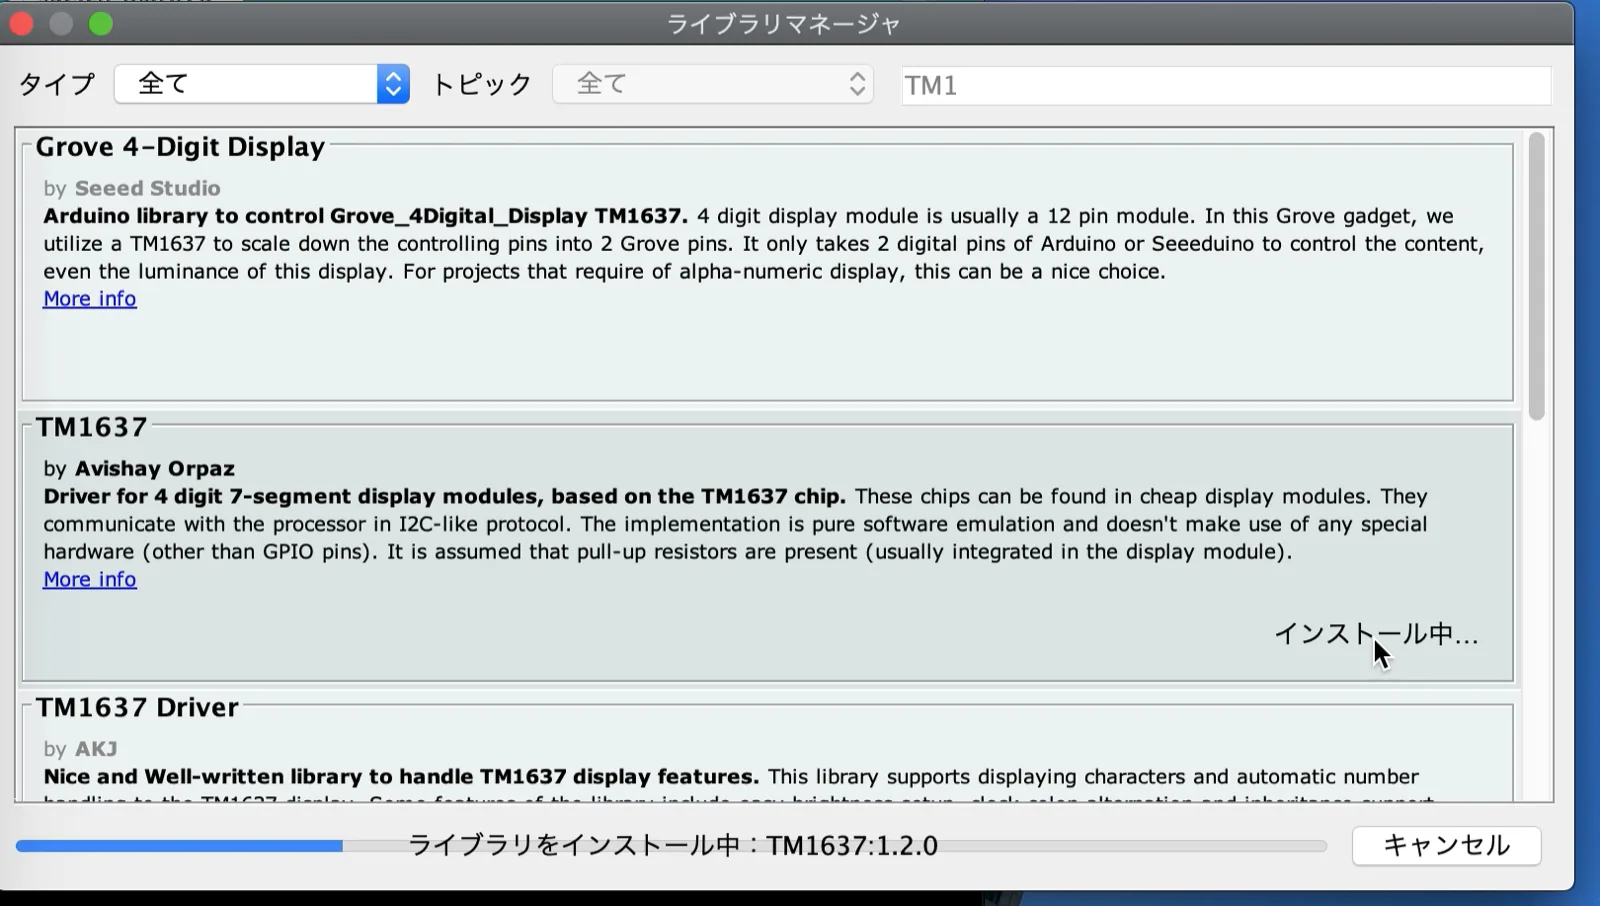Click the AKJ author name

(x=96, y=749)
